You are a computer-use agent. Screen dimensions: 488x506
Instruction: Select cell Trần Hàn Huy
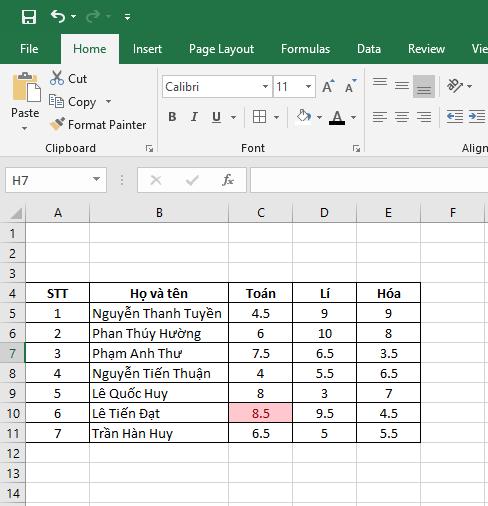159,433
